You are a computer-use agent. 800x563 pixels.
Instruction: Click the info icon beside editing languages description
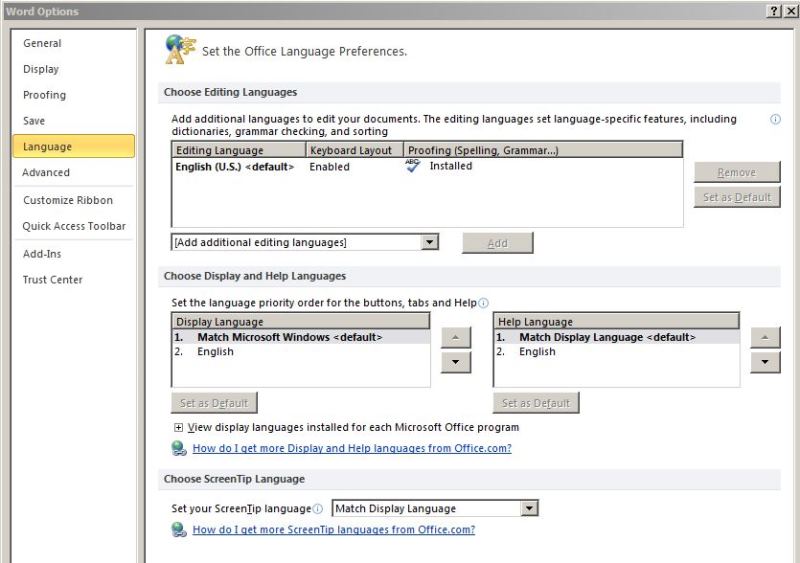(775, 119)
